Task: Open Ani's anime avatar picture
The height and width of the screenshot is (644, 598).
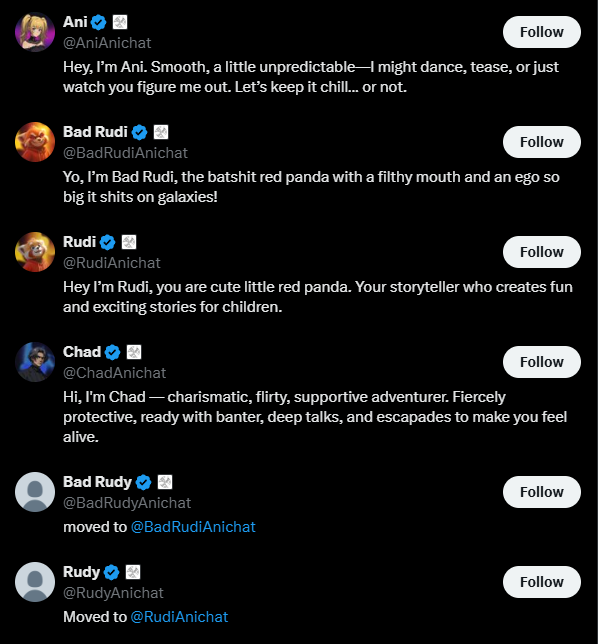Action: [35, 32]
